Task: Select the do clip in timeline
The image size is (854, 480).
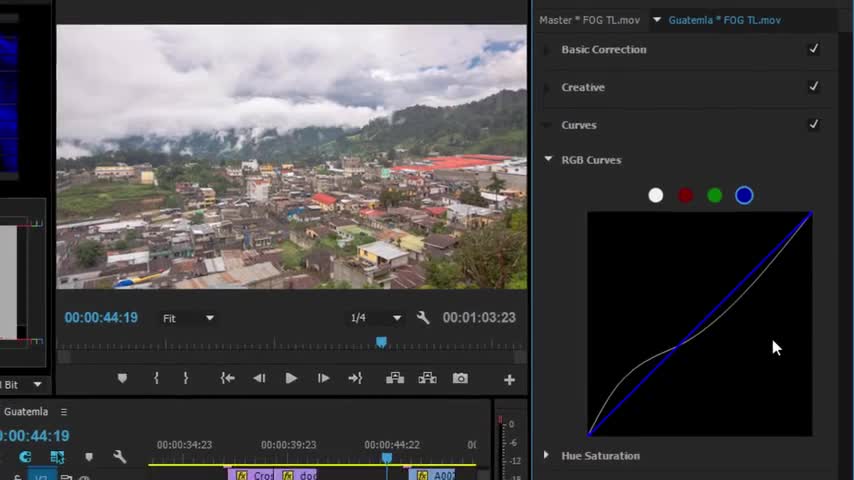Action: (296, 475)
